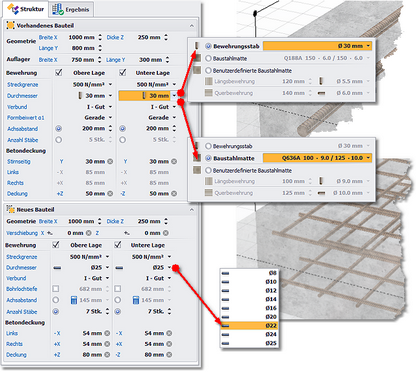Collapse the Neues Bauteil section
Screen dimensions: 416x372
click(x=192, y=210)
